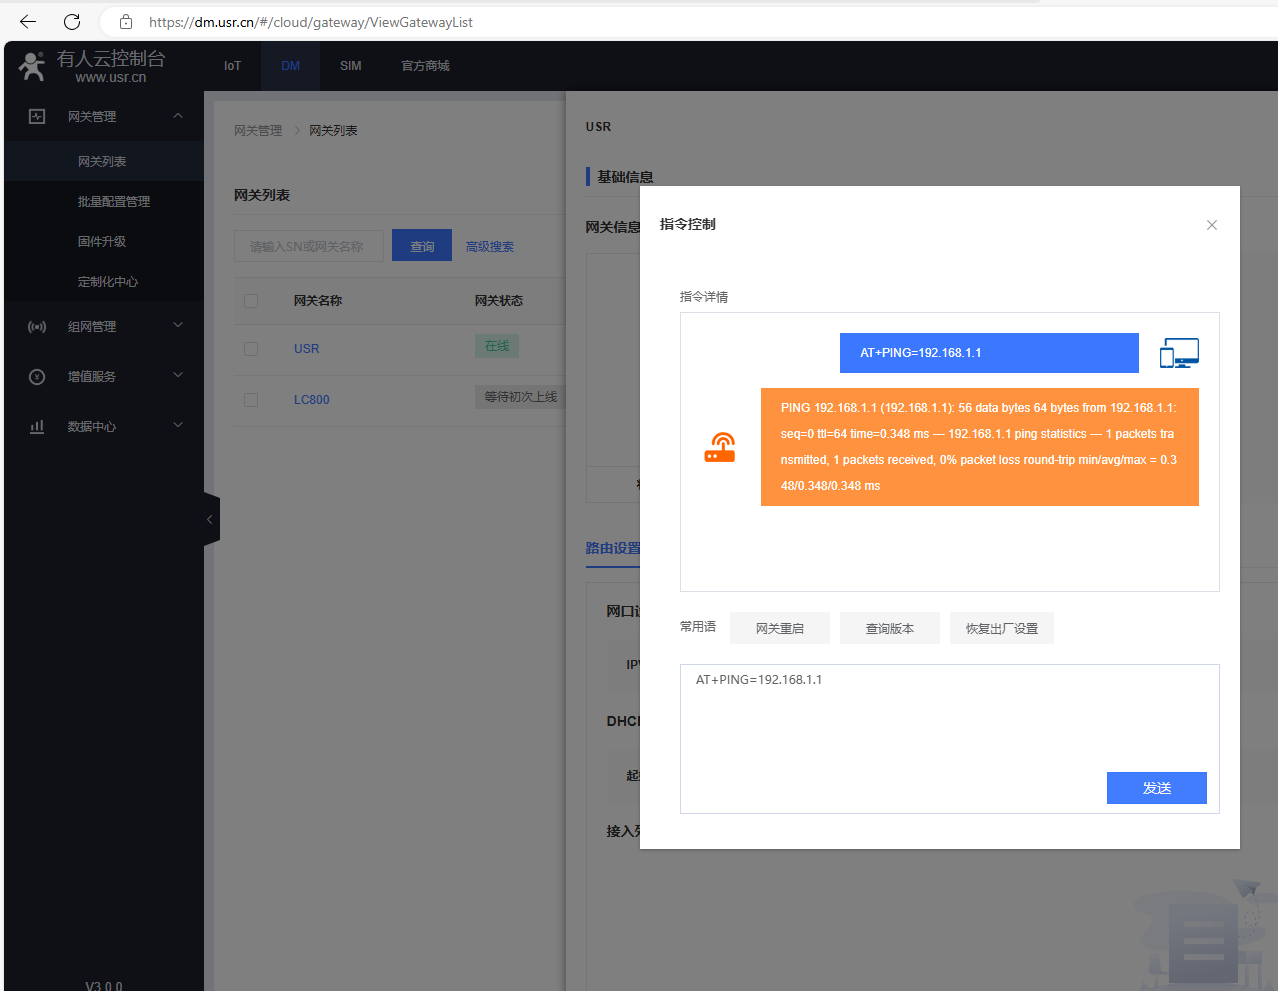
Task: Toggle the select-all checkbox in table header
Action: click(x=251, y=301)
